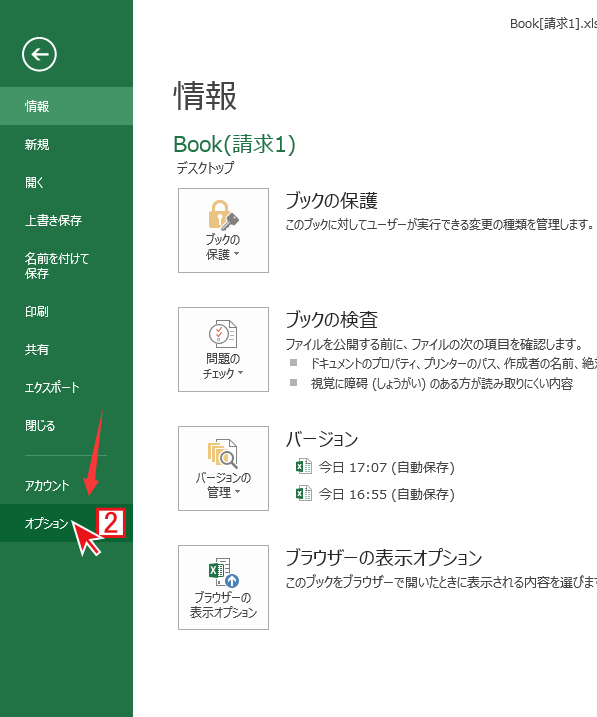Open the 共有 page
This screenshot has height=717, width=597.
(x=66, y=349)
